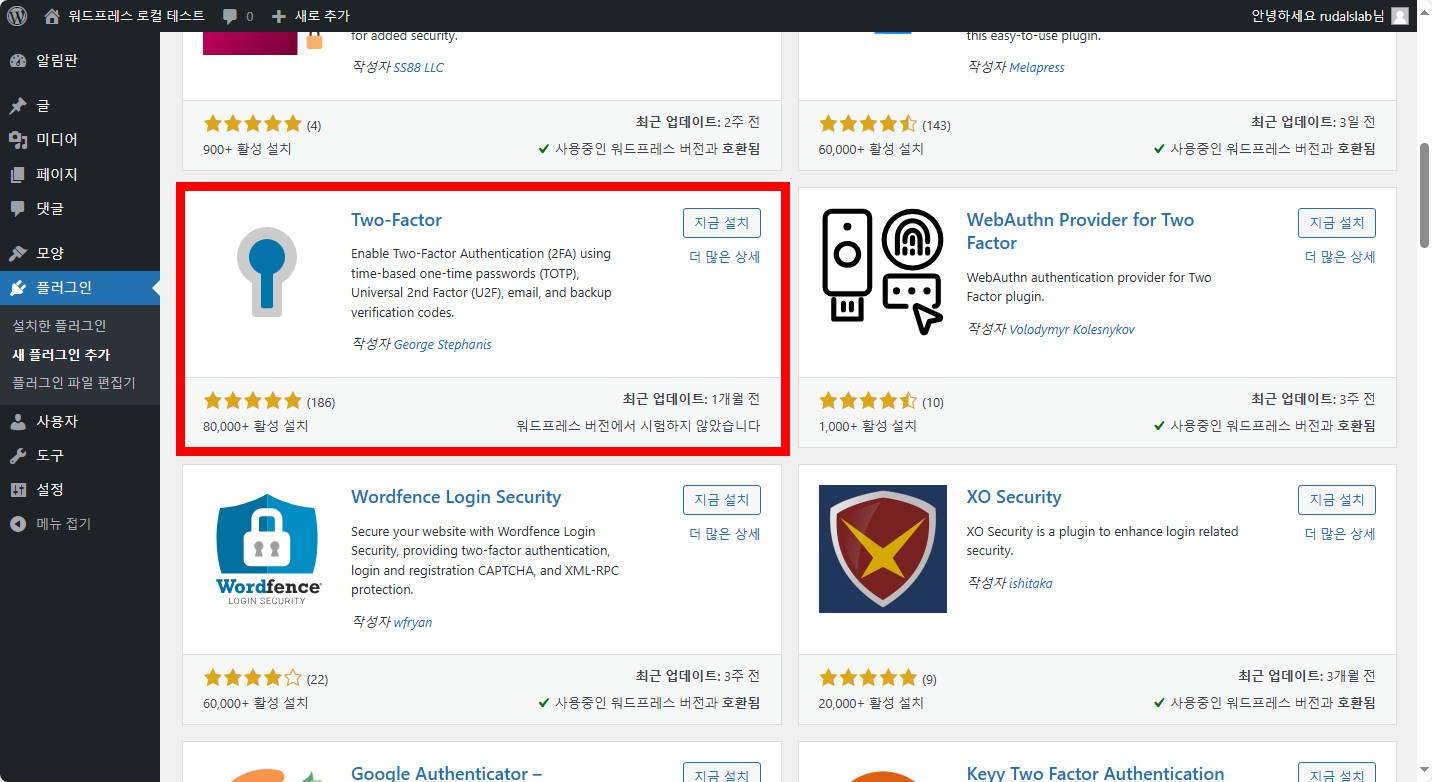Click the Wordfence Login Security logo
Image resolution: width=1432 pixels, height=782 pixels.
(267, 549)
